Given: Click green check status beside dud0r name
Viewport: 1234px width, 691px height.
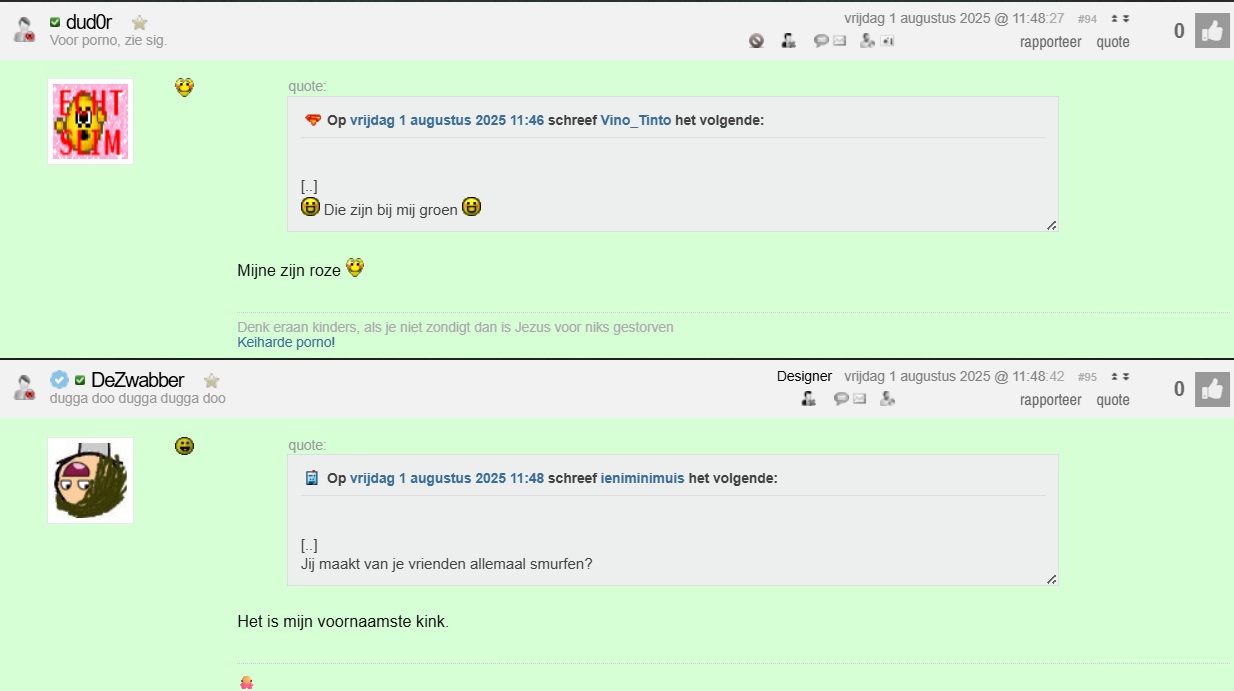Looking at the screenshot, I should 55,22.
